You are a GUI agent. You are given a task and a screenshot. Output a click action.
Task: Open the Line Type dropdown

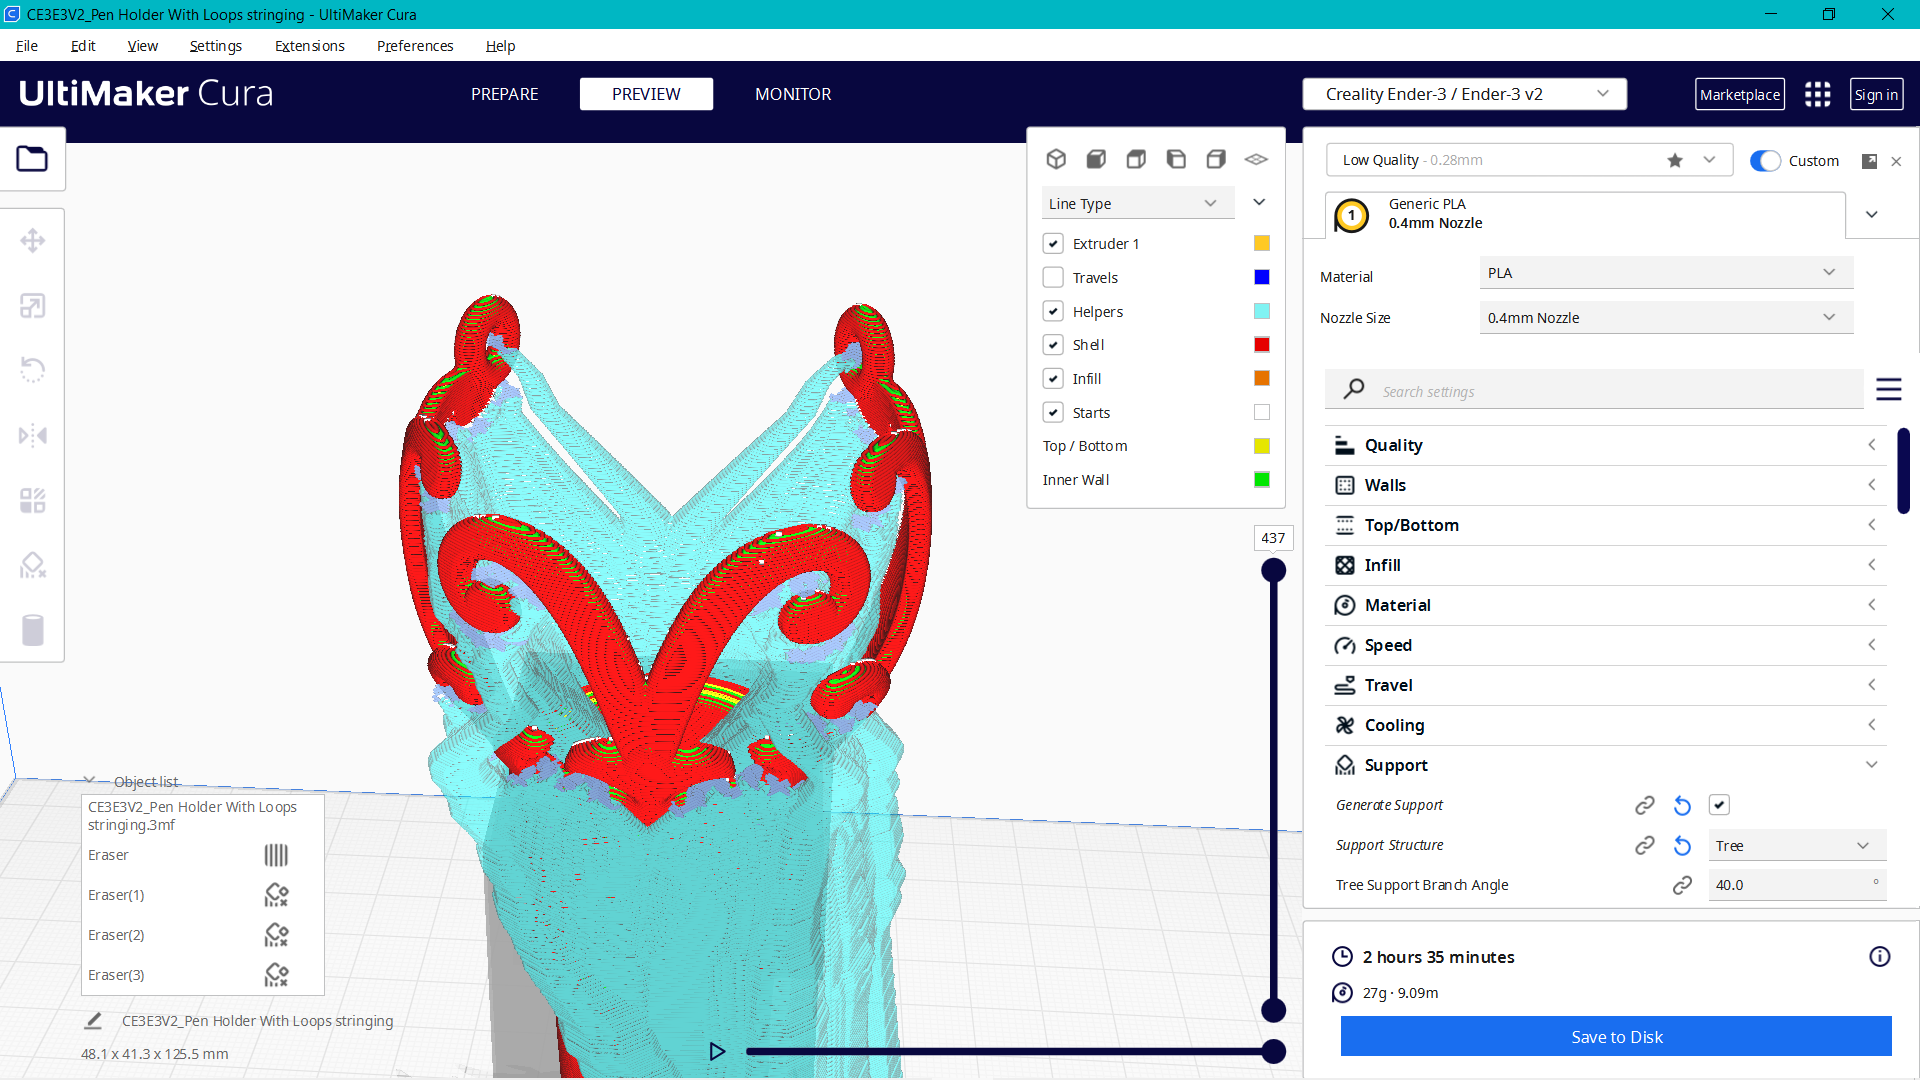1137,202
